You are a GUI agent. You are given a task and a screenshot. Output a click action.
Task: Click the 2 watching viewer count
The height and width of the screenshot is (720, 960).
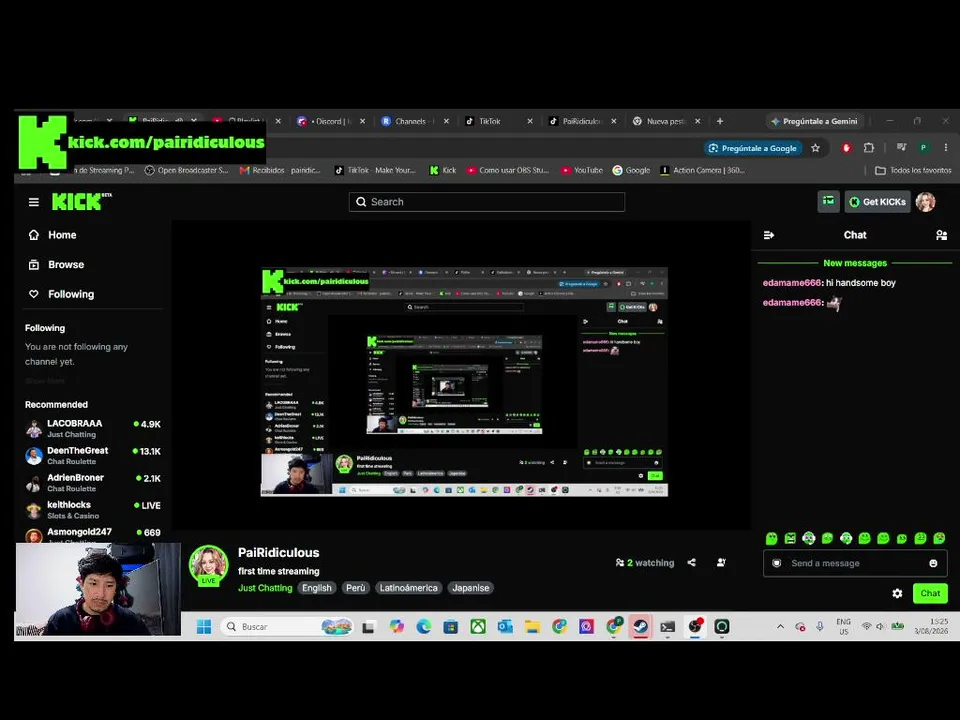645,563
